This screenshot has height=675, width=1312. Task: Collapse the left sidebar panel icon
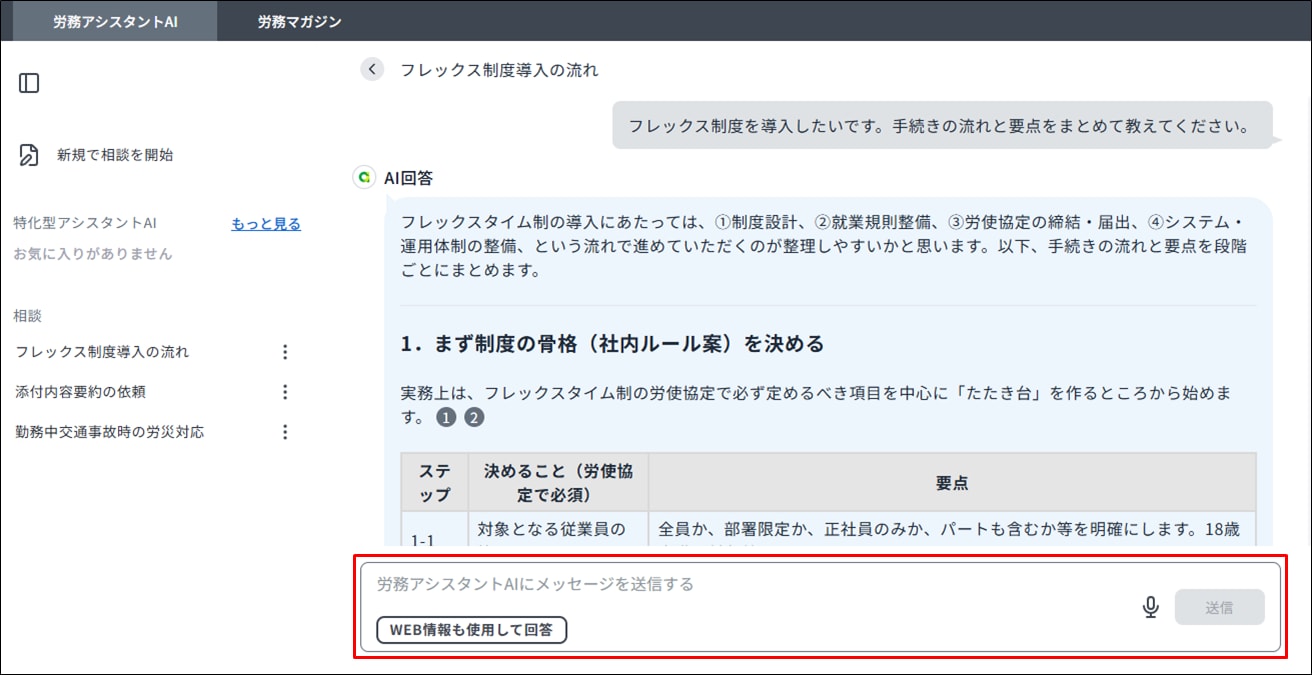[29, 83]
